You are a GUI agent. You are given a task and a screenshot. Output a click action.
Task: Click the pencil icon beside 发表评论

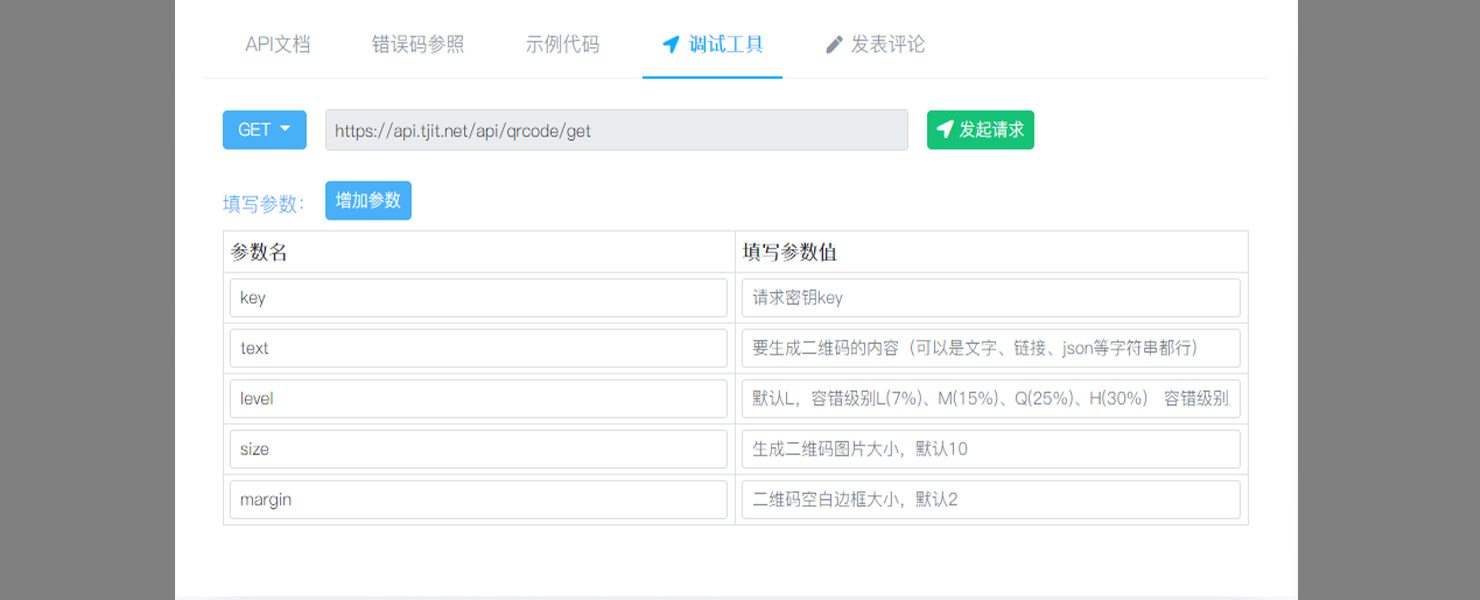pos(834,45)
